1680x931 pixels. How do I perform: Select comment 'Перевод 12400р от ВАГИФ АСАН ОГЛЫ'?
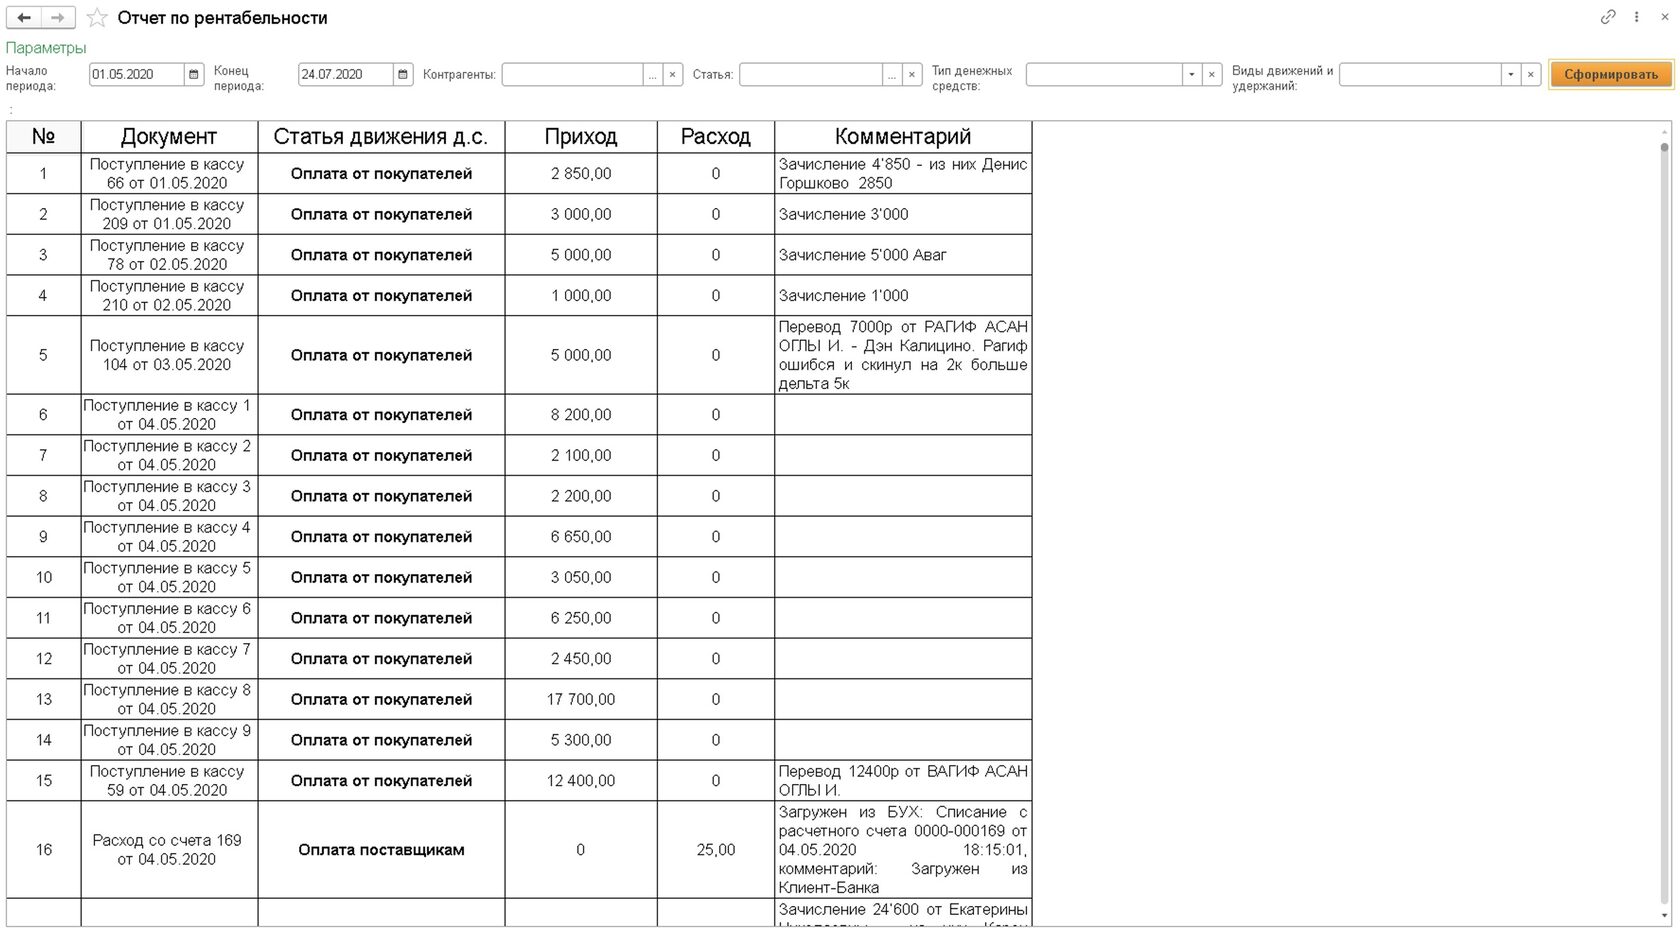click(903, 781)
